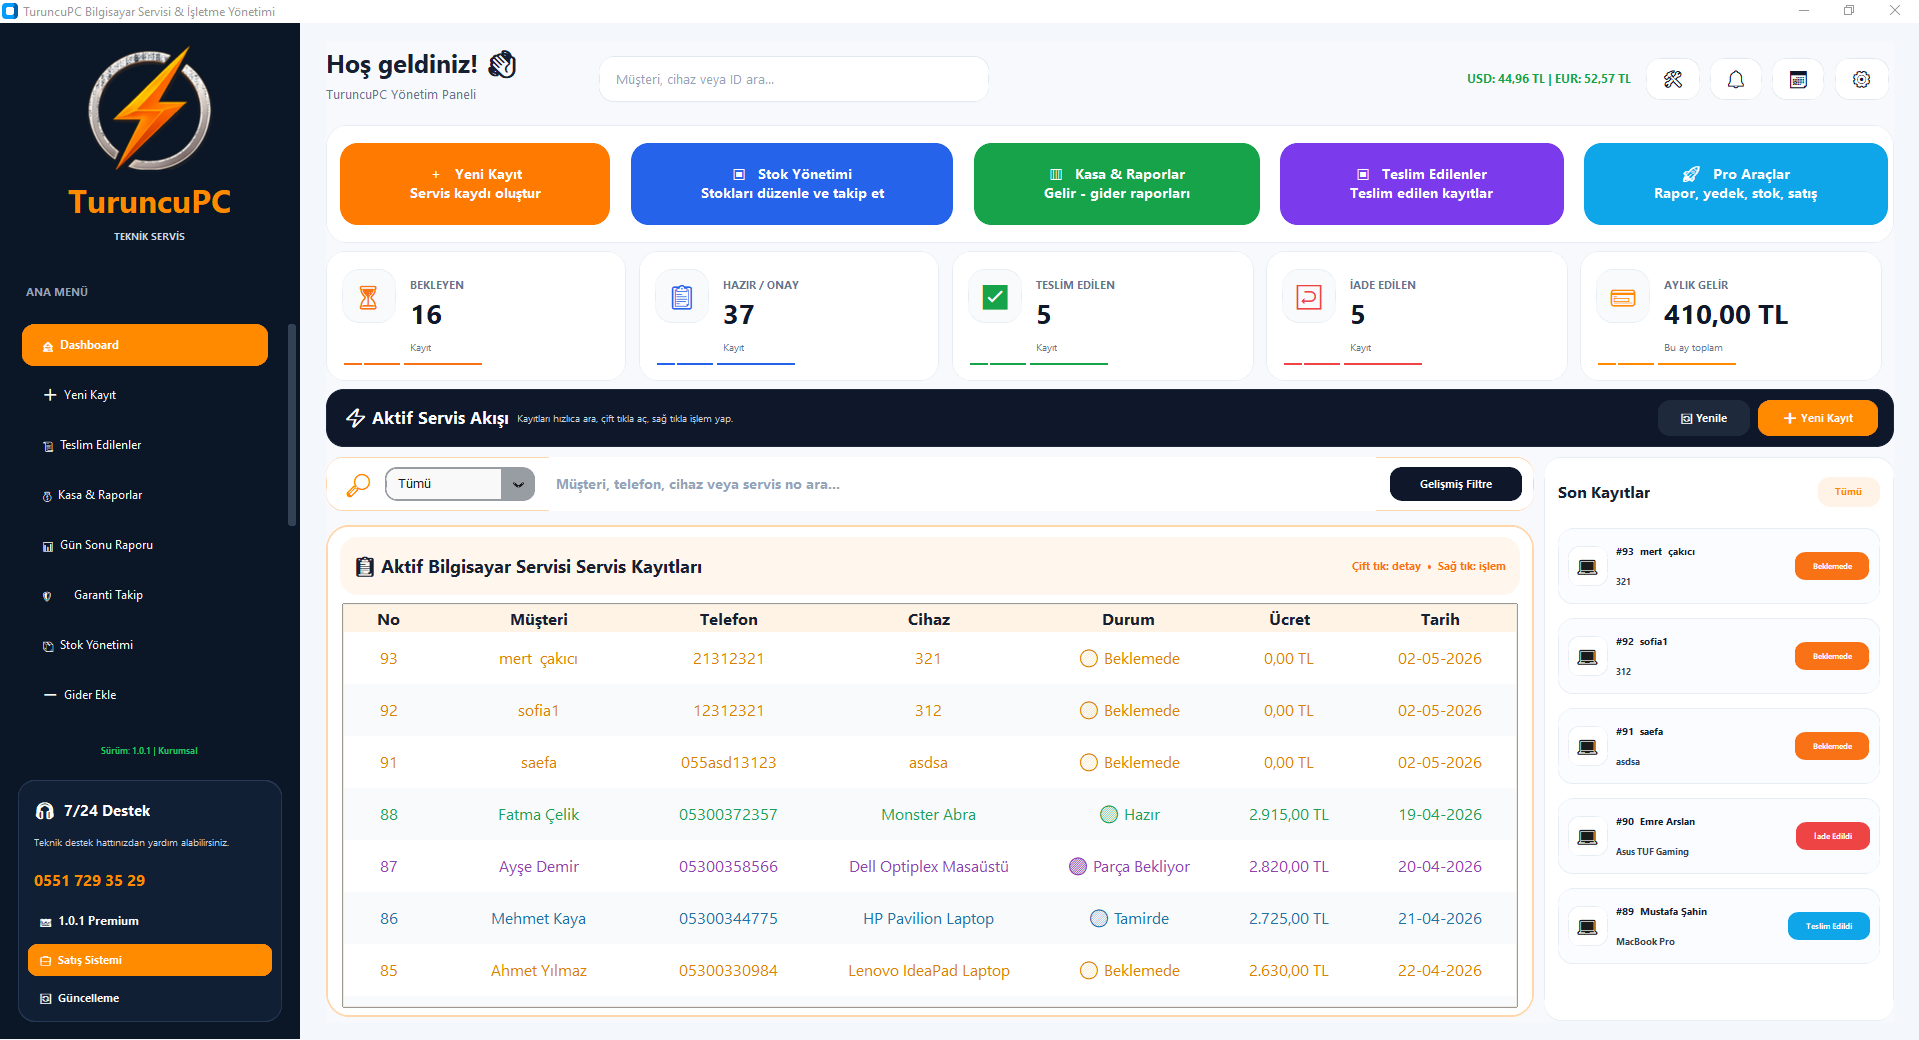Click the orange Yeni Kayıt Servis kaydı oluştur tile
Screen dimensions: 1919x1040
475,184
